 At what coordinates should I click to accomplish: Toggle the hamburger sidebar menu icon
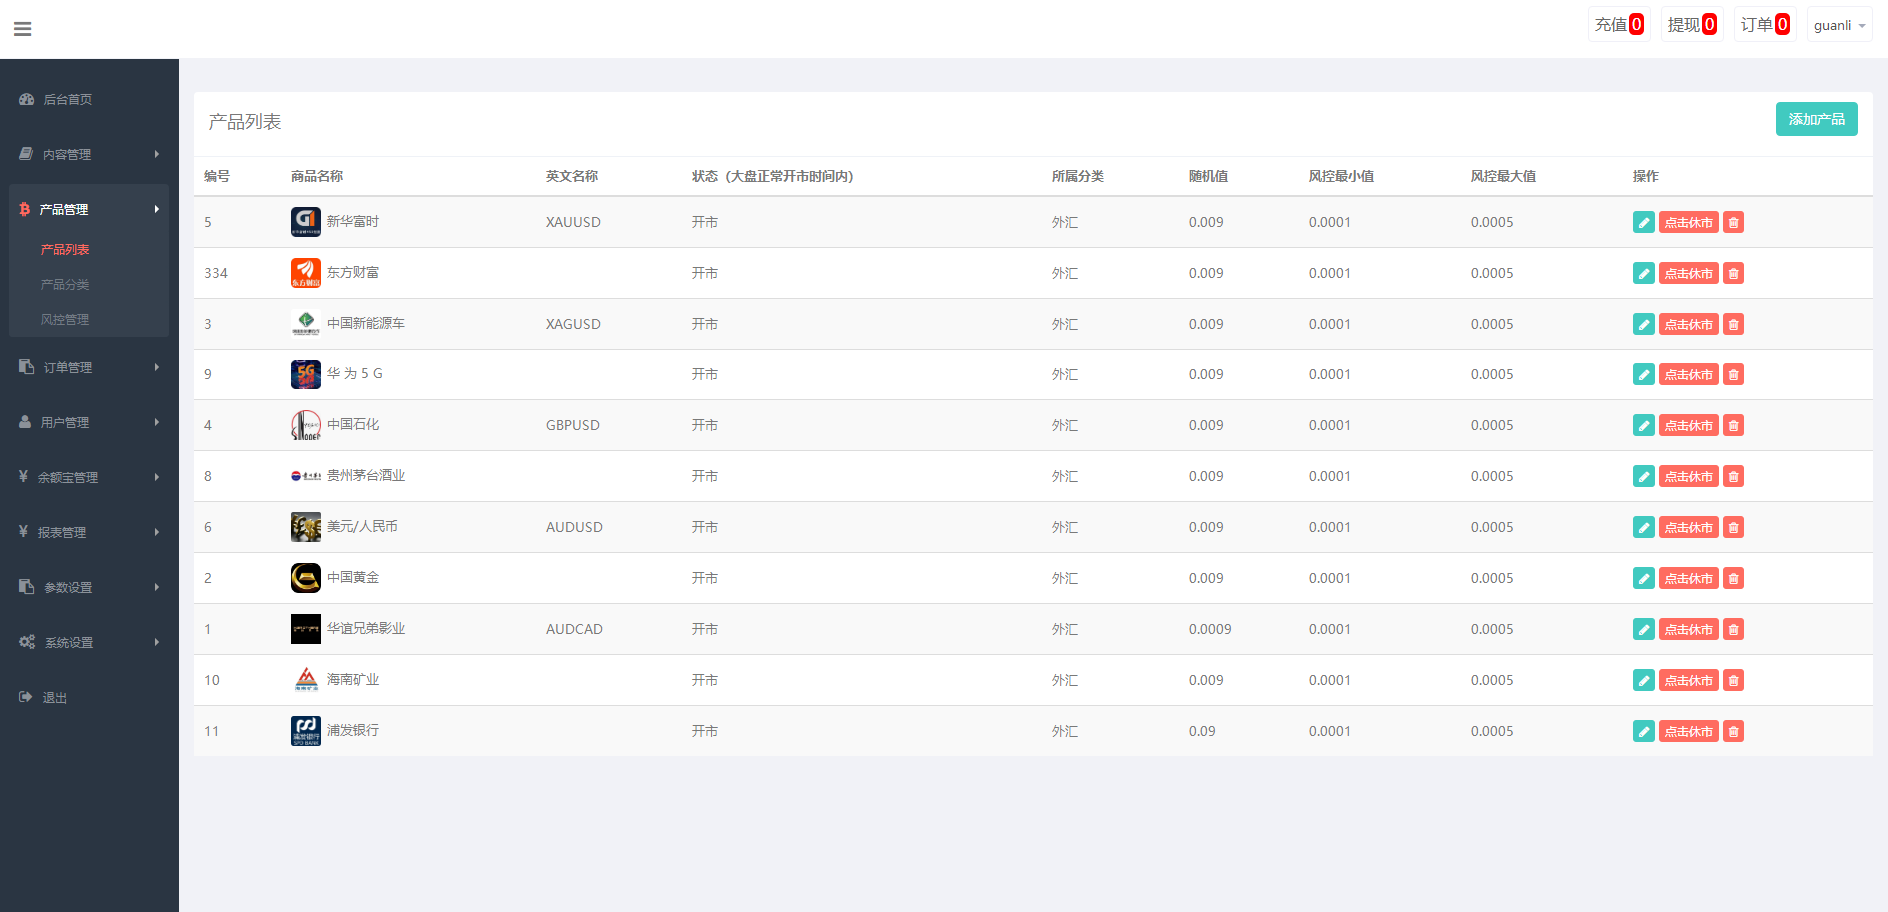(22, 29)
